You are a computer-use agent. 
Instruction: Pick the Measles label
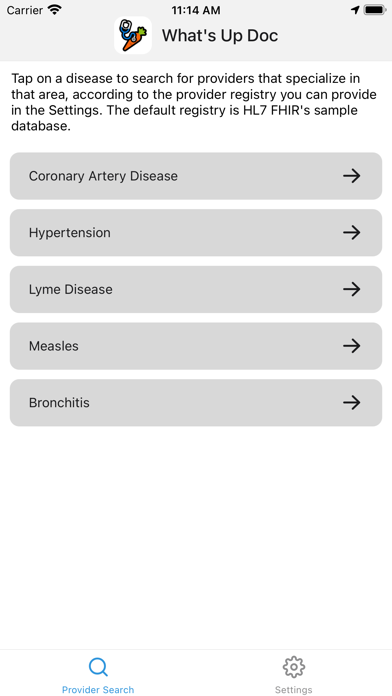tap(54, 346)
